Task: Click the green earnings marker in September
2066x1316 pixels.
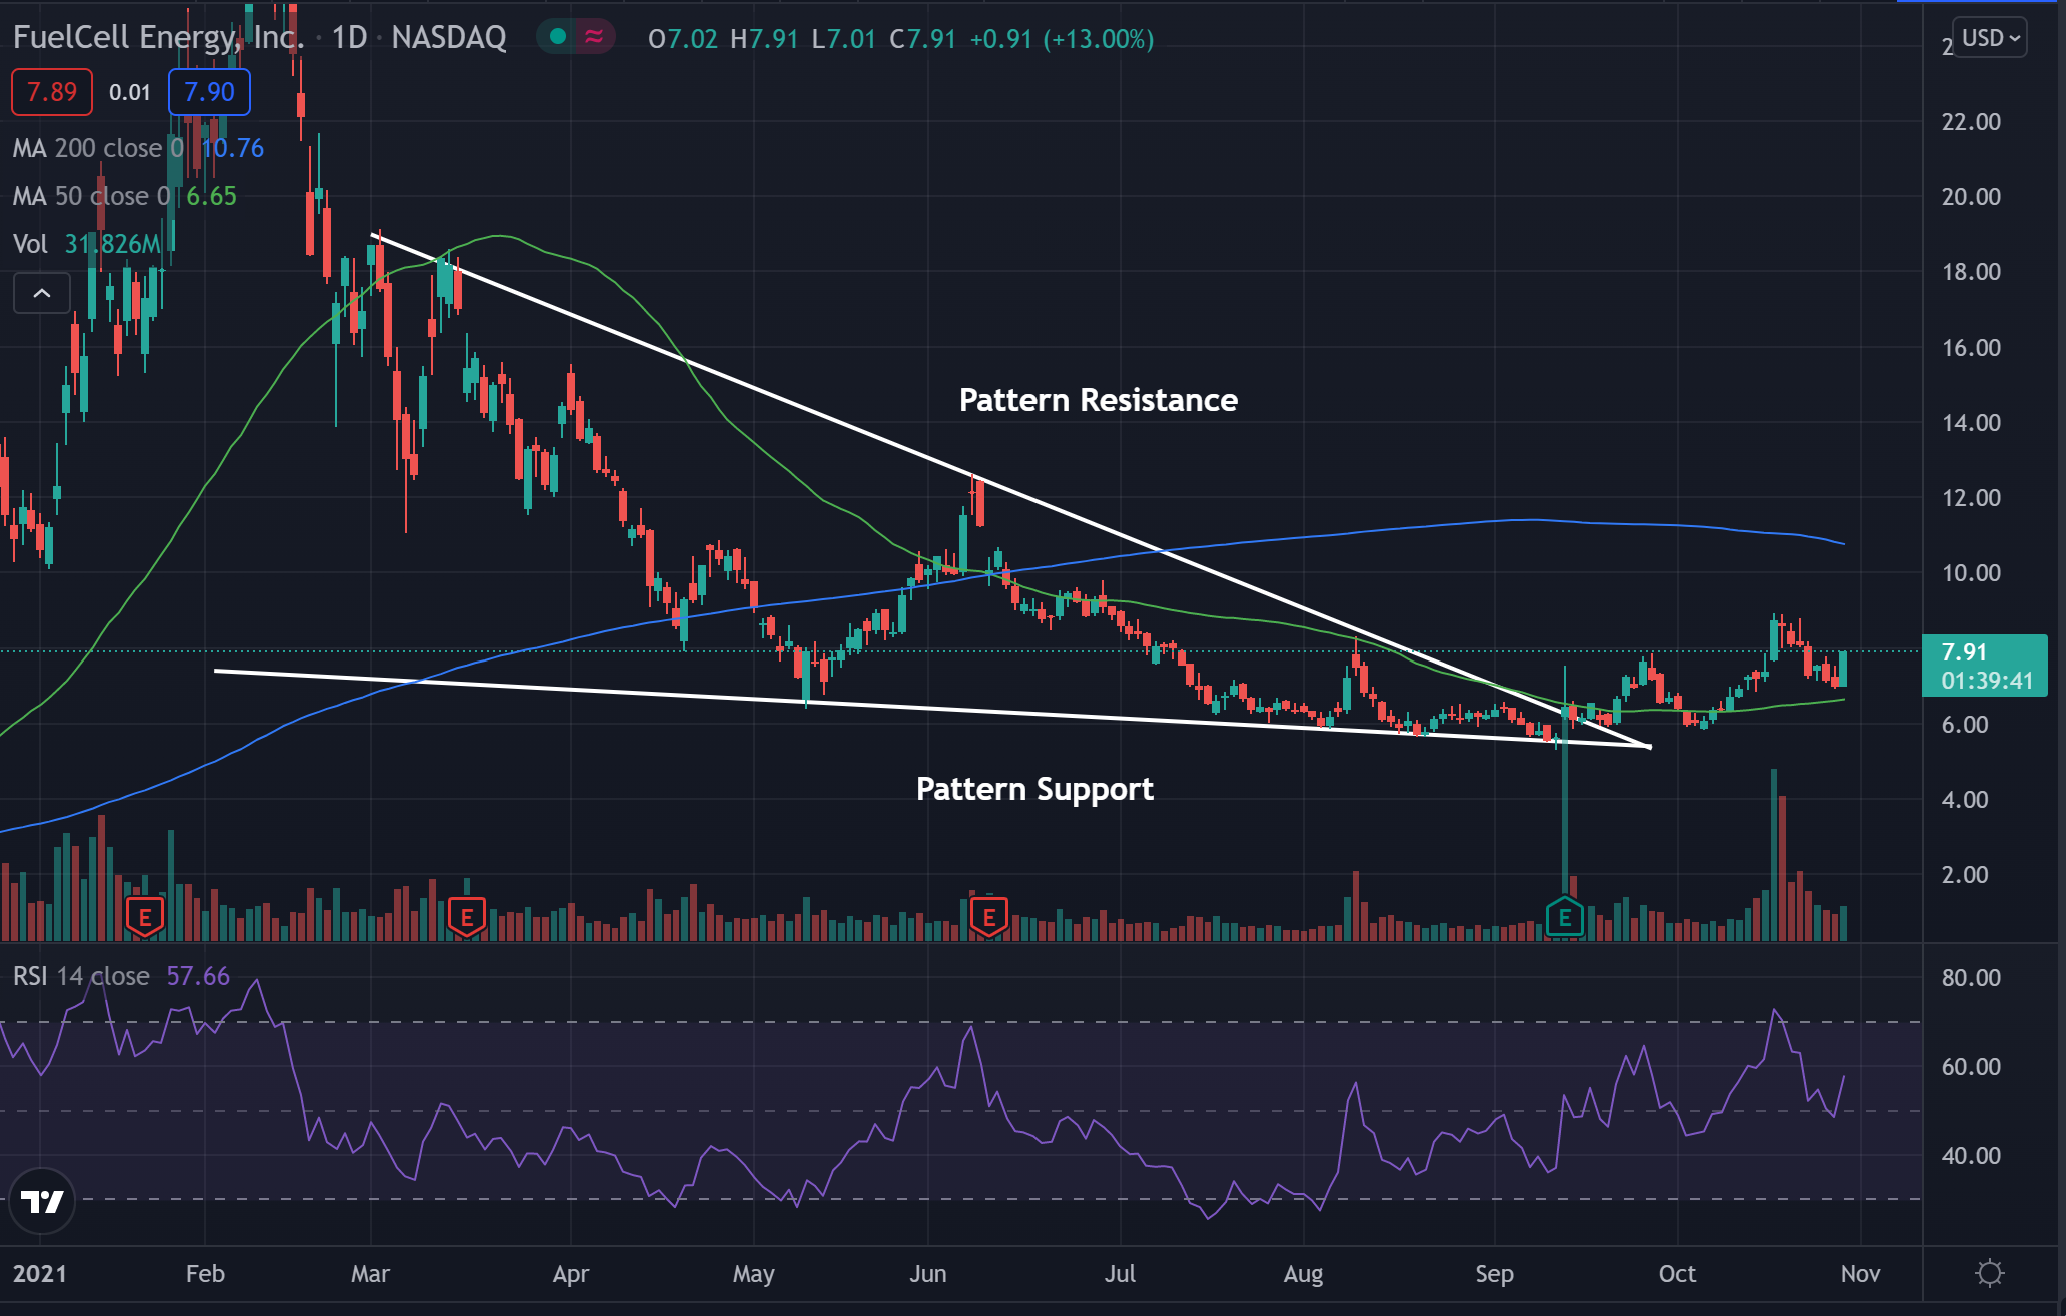Action: tap(1565, 917)
